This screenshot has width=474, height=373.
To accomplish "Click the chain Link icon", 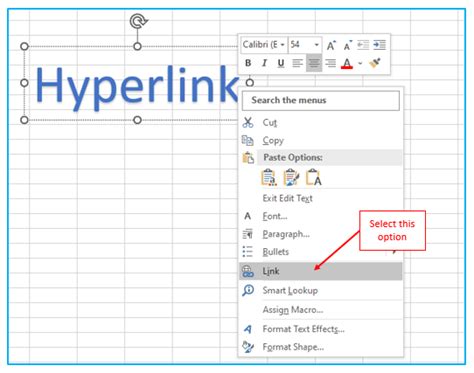I will (x=248, y=271).
